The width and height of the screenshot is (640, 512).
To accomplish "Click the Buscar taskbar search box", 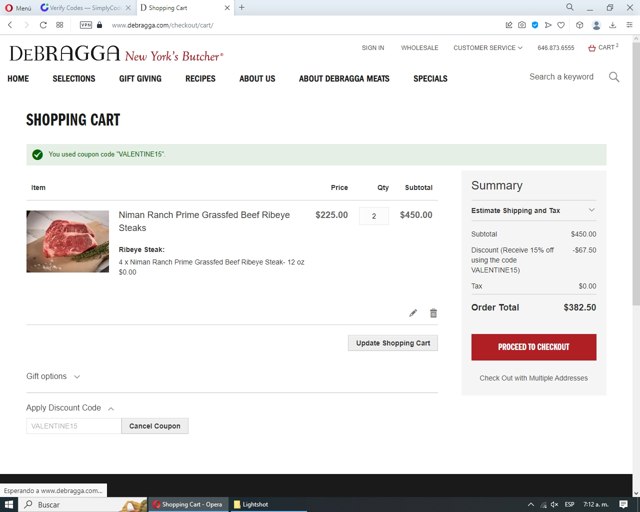I will coord(82,505).
